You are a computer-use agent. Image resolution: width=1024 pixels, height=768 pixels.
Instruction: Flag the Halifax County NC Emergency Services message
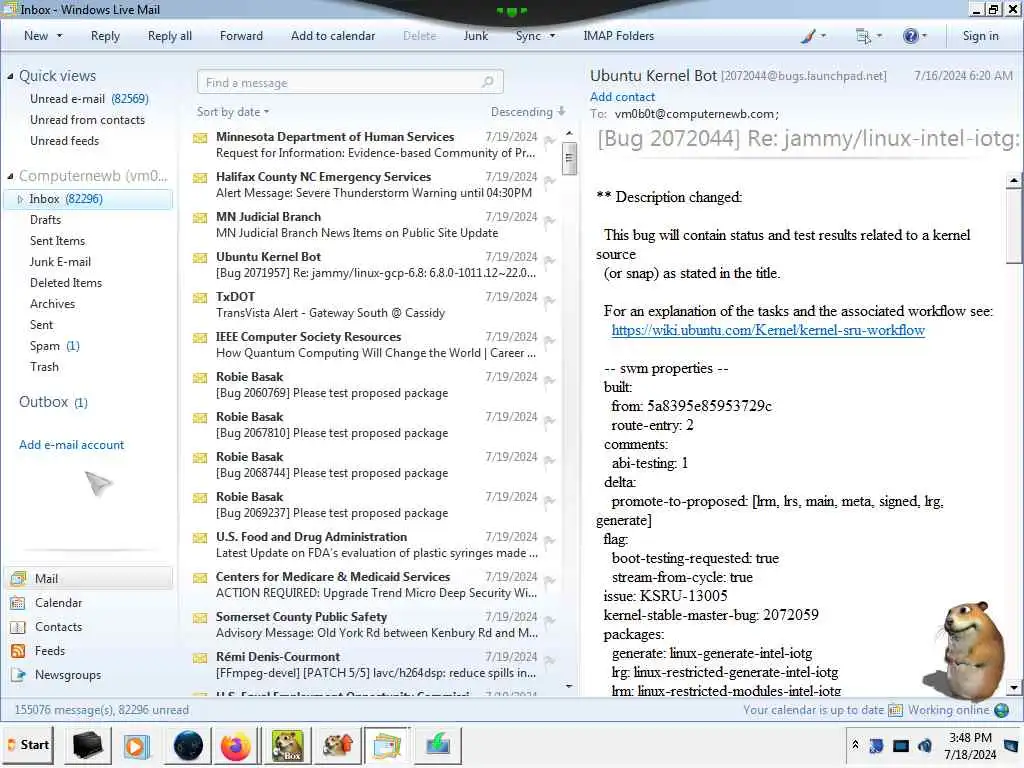[550, 180]
